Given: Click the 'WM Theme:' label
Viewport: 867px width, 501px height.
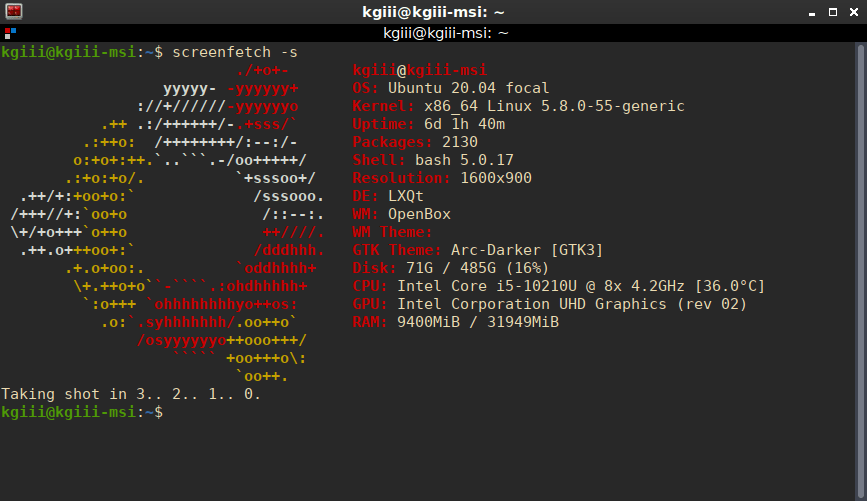Looking at the screenshot, I should 393,232.
